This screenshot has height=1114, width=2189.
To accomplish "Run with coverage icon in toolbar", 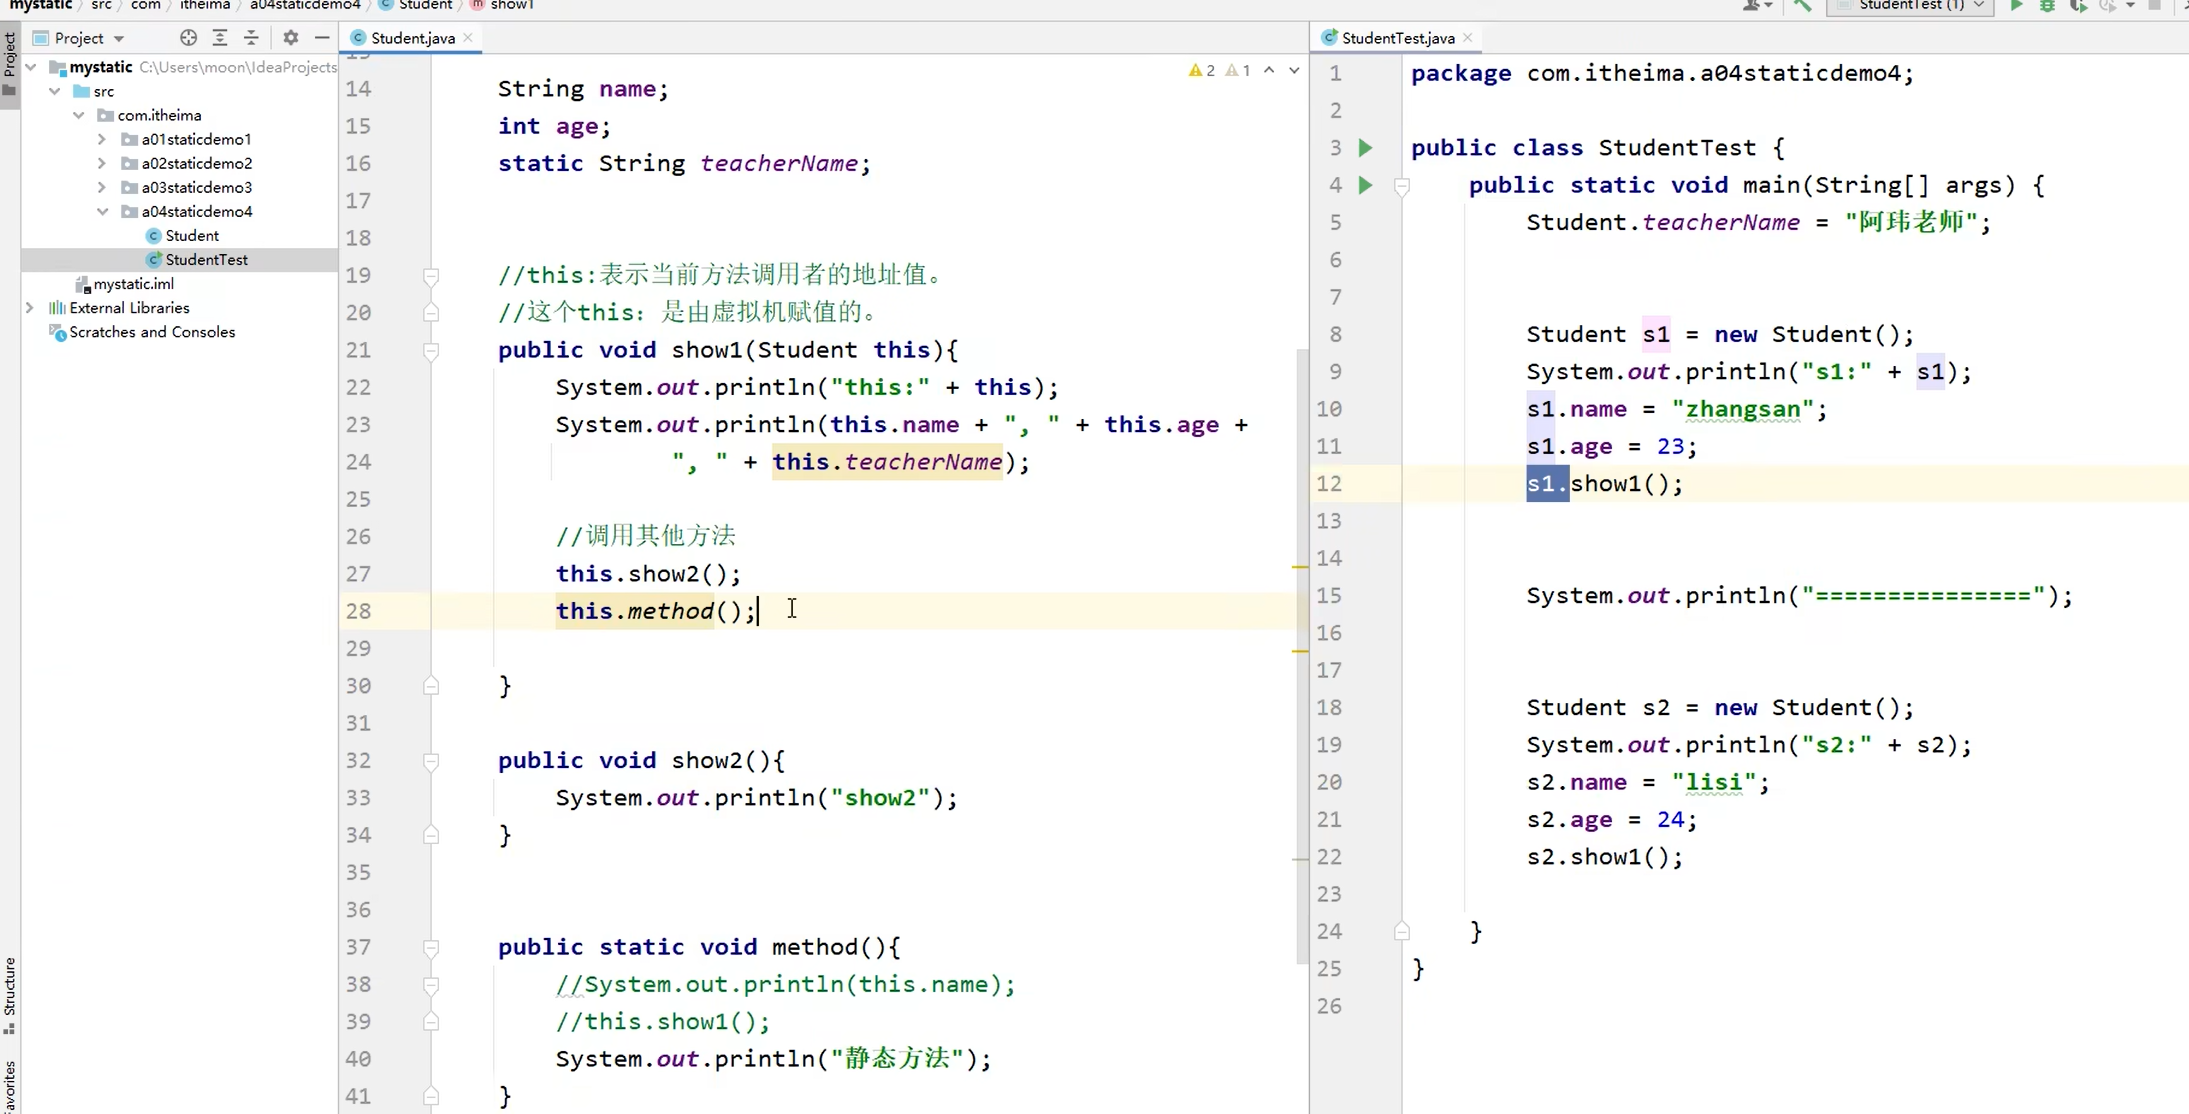I will pyautogui.click(x=2080, y=6).
